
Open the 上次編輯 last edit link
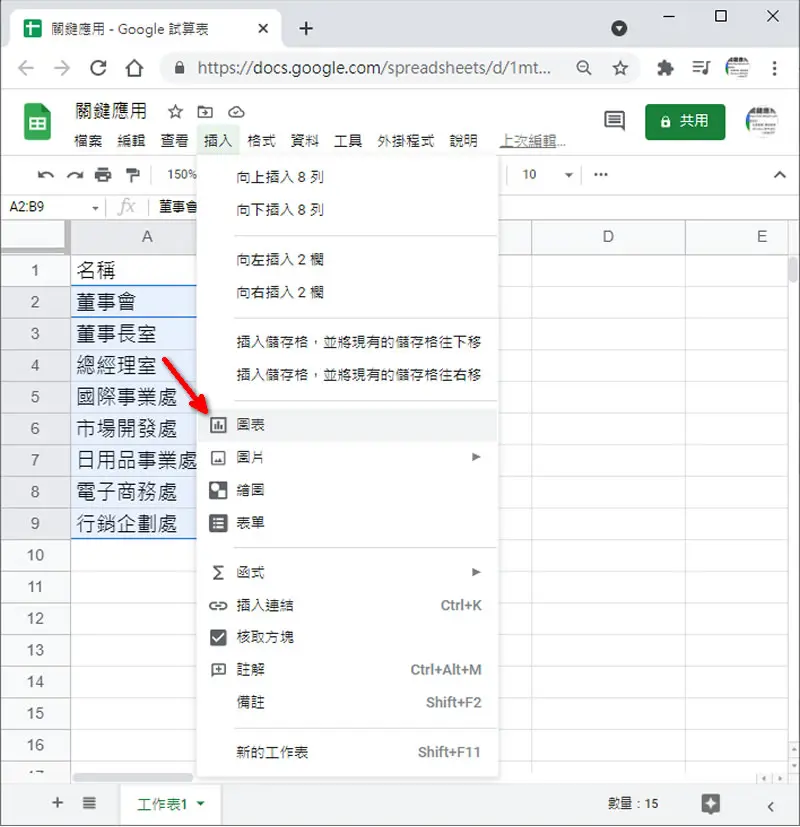(533, 141)
